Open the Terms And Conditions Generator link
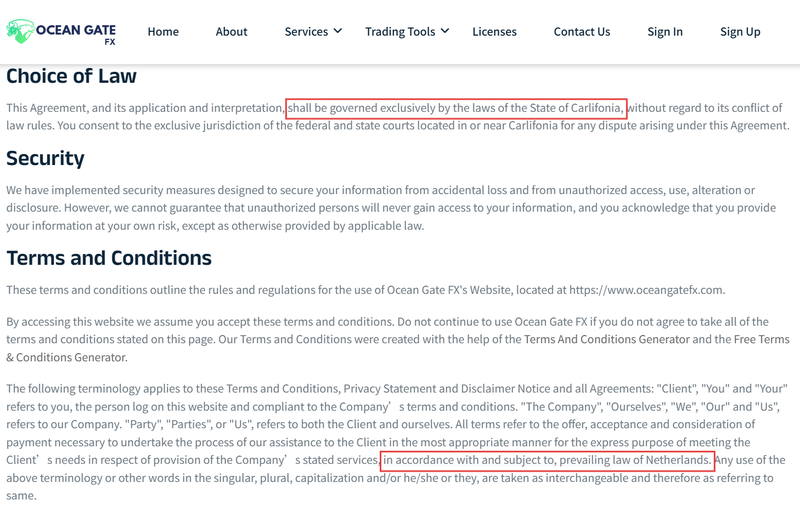This screenshot has width=800, height=511. click(x=607, y=340)
